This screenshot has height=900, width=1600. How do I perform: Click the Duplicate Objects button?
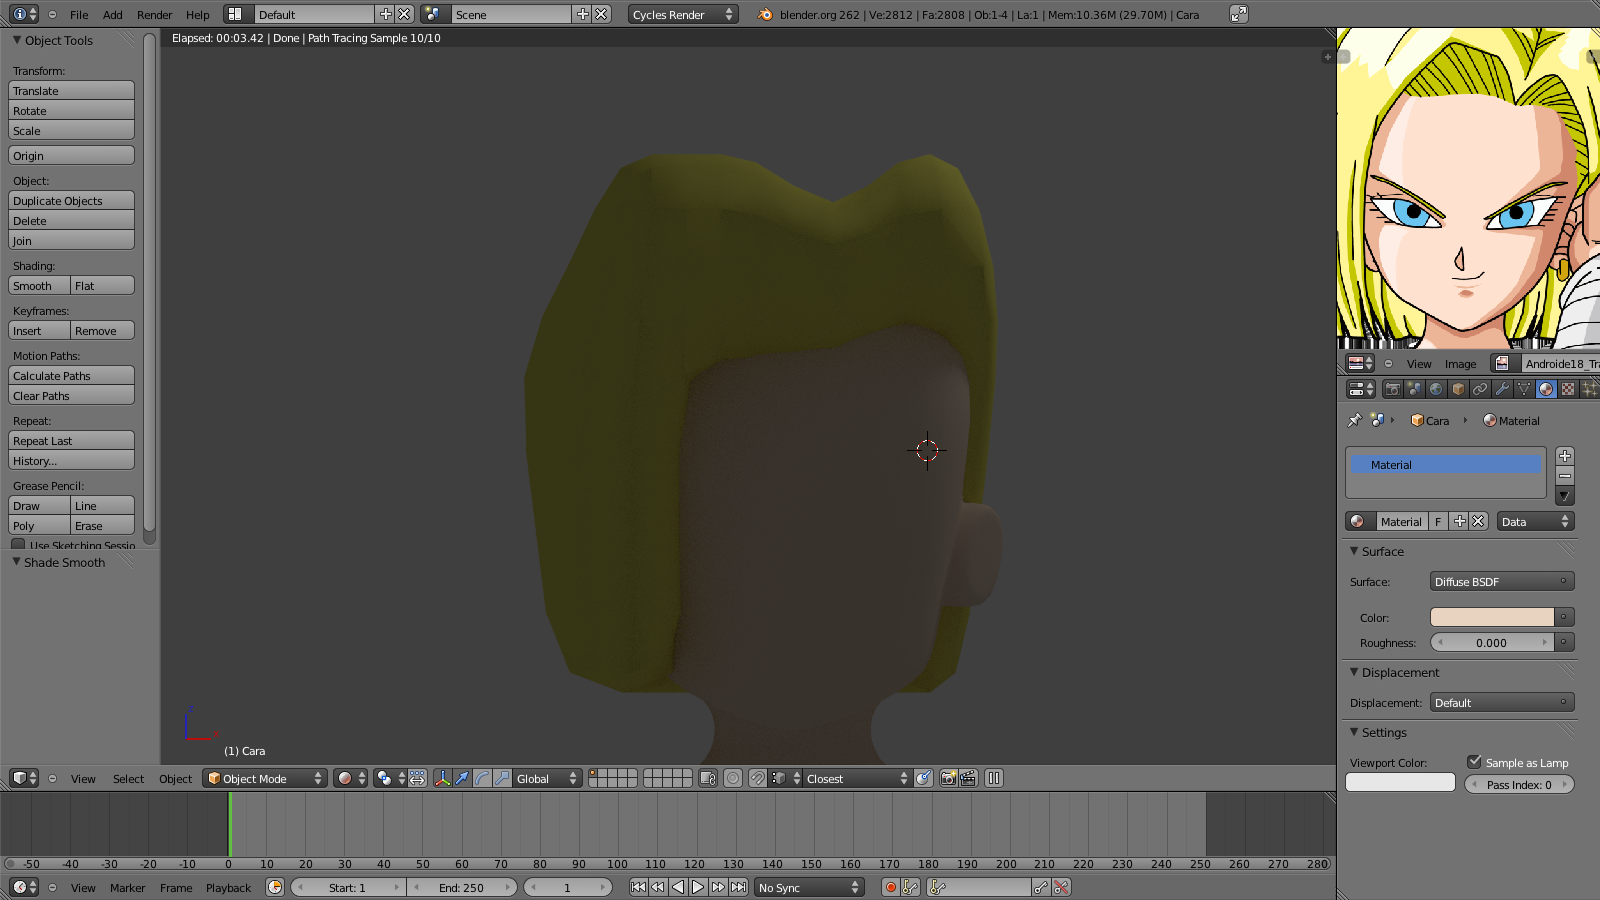71,201
